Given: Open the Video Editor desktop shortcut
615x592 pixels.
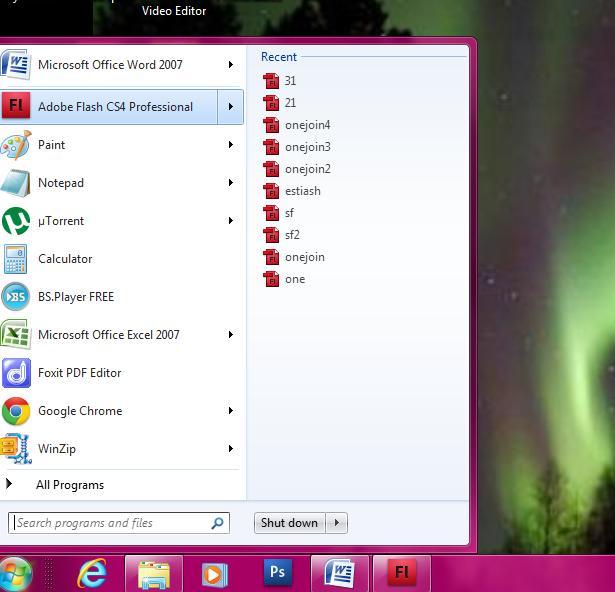Looking at the screenshot, I should pyautogui.click(x=174, y=11).
